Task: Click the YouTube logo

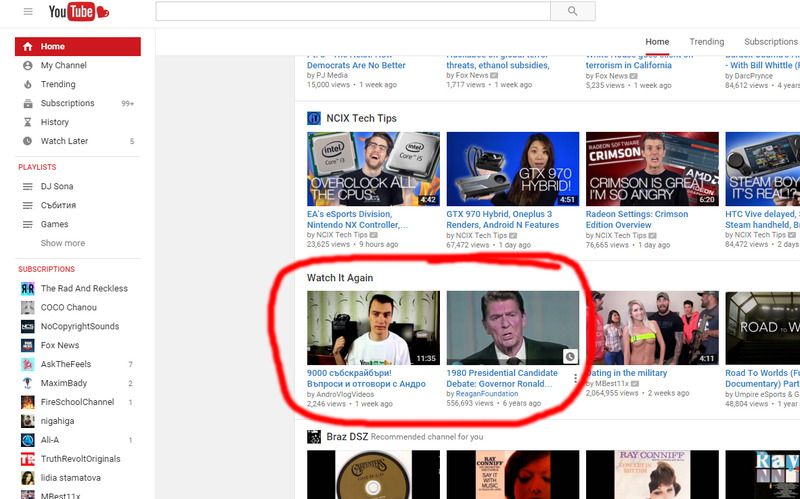Action: click(x=79, y=11)
